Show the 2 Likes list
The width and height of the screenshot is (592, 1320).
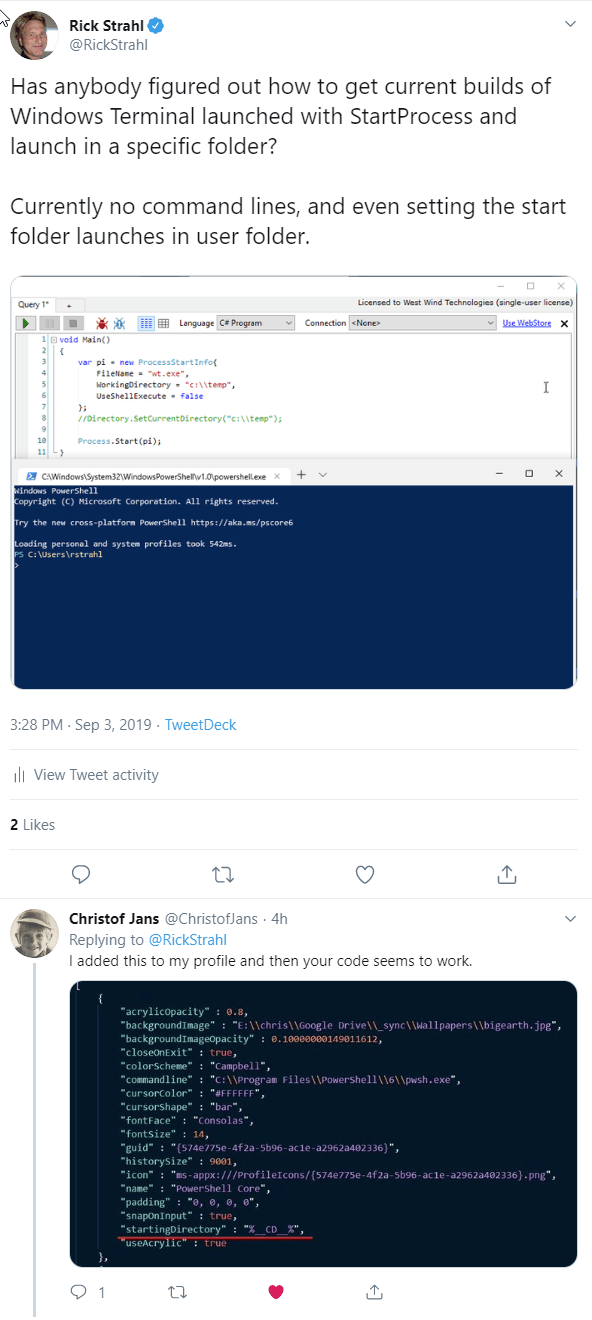32,824
